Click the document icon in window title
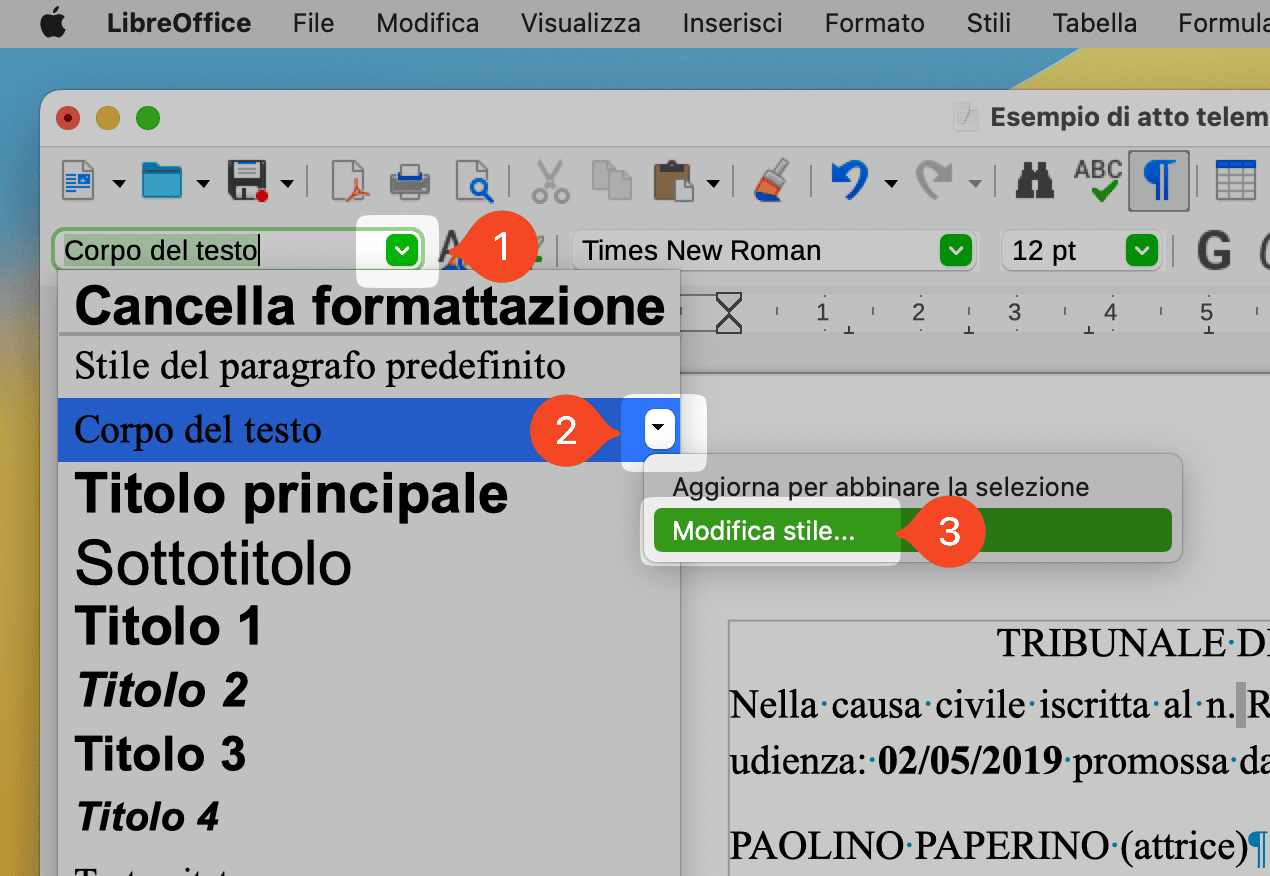Screen dimensions: 1270x876 [x=966, y=117]
